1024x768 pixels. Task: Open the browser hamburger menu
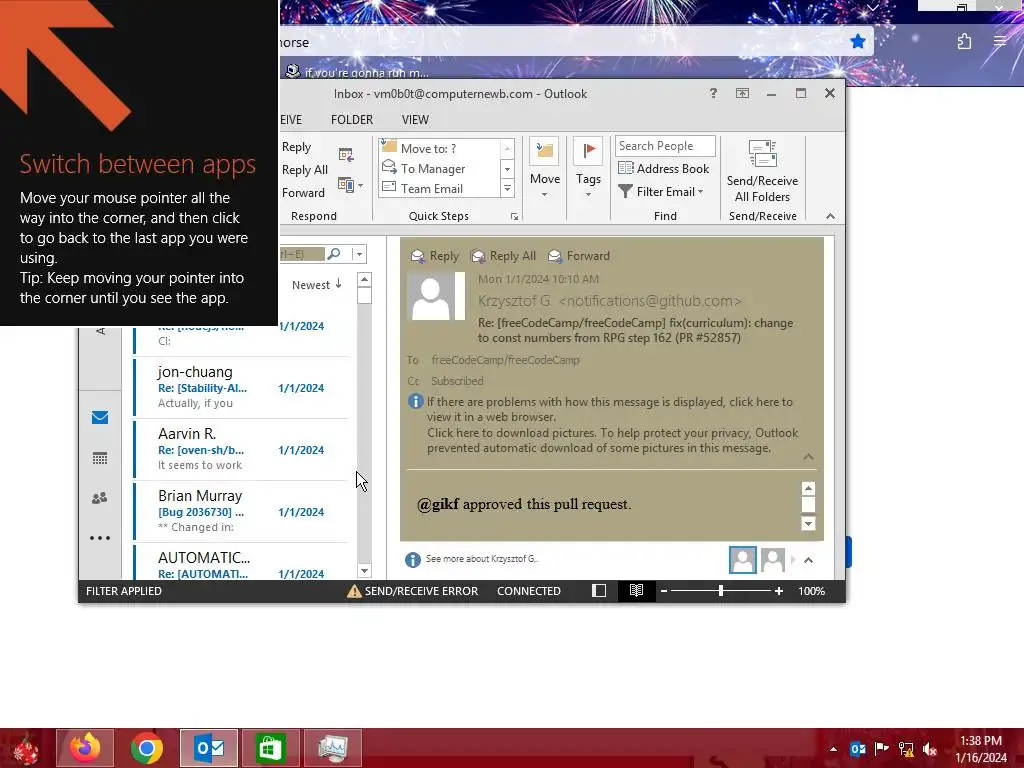tap(1000, 41)
